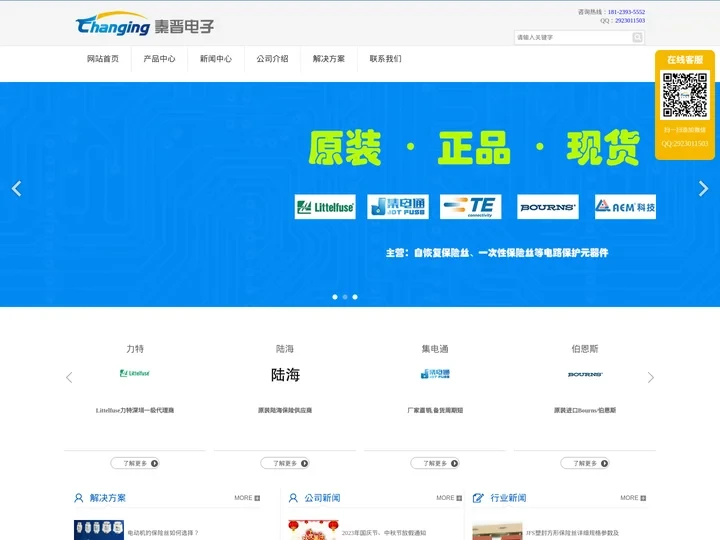Click the 解决方案 section heading

click(107, 498)
